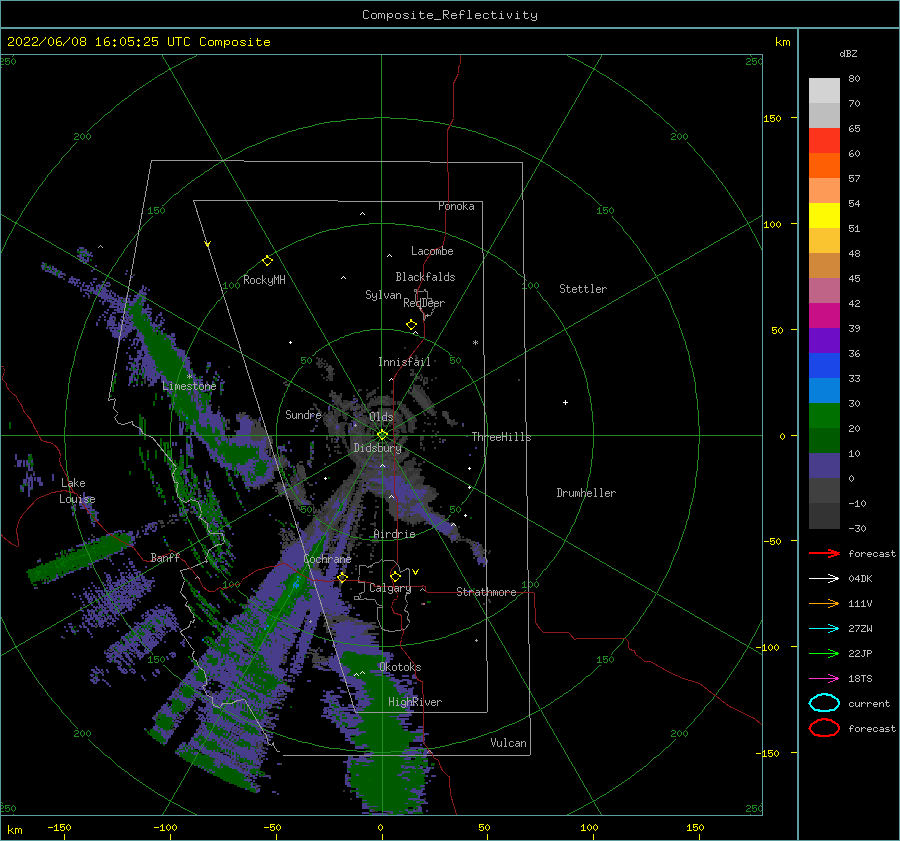Click the 54 dBZ yellow color swatch
This screenshot has height=841, width=900.
click(x=824, y=215)
